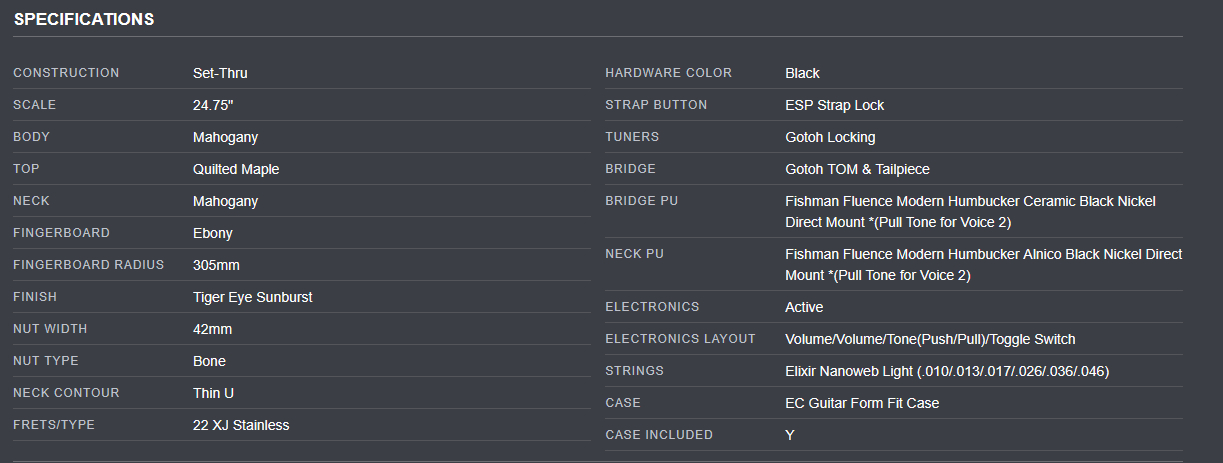1223x463 pixels.
Task: Select the Set-Thru construction value
Action: pos(220,73)
